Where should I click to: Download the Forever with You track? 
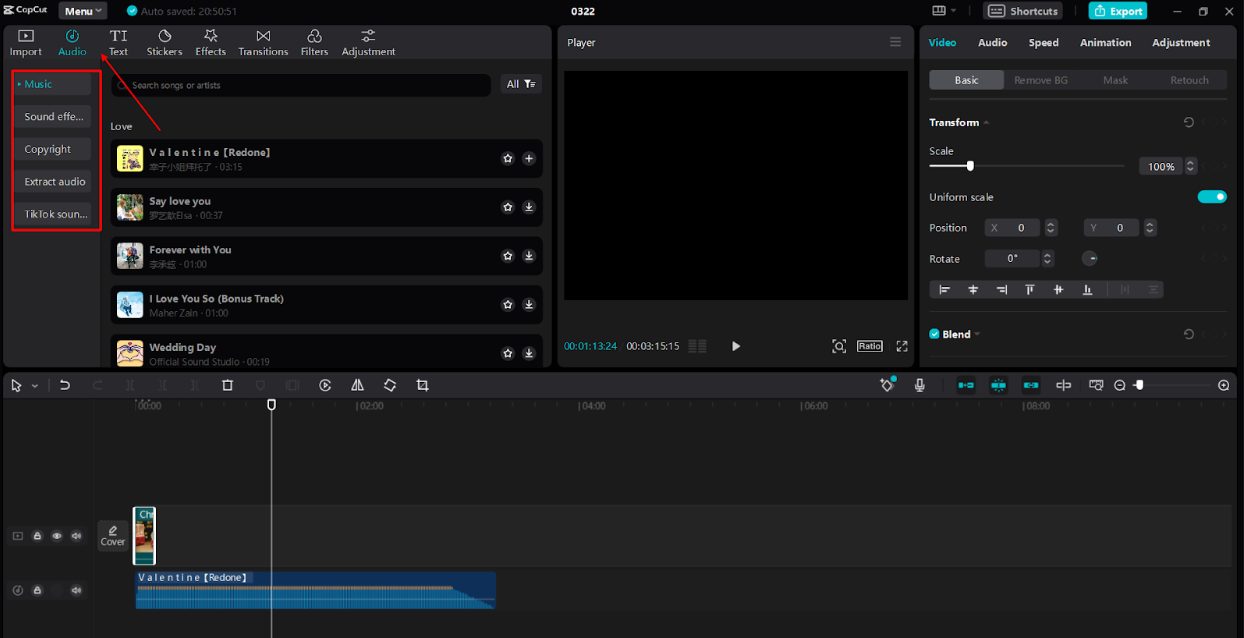pyautogui.click(x=529, y=256)
